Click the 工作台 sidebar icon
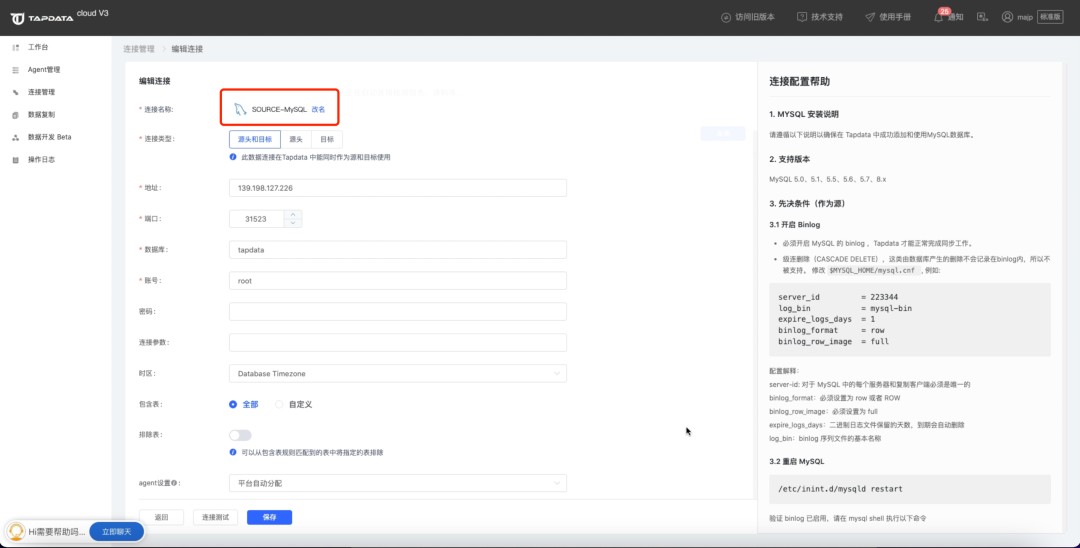 (x=15, y=48)
